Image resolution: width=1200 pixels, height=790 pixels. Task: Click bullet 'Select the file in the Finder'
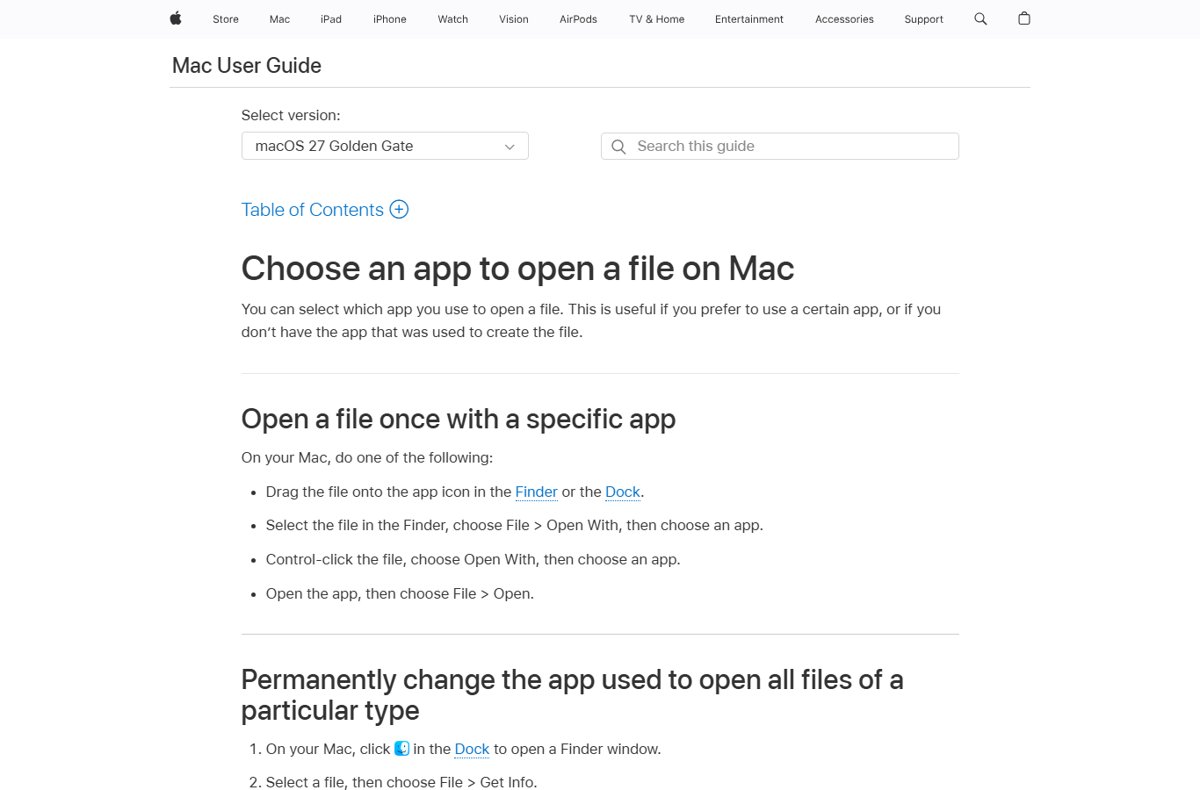click(514, 525)
